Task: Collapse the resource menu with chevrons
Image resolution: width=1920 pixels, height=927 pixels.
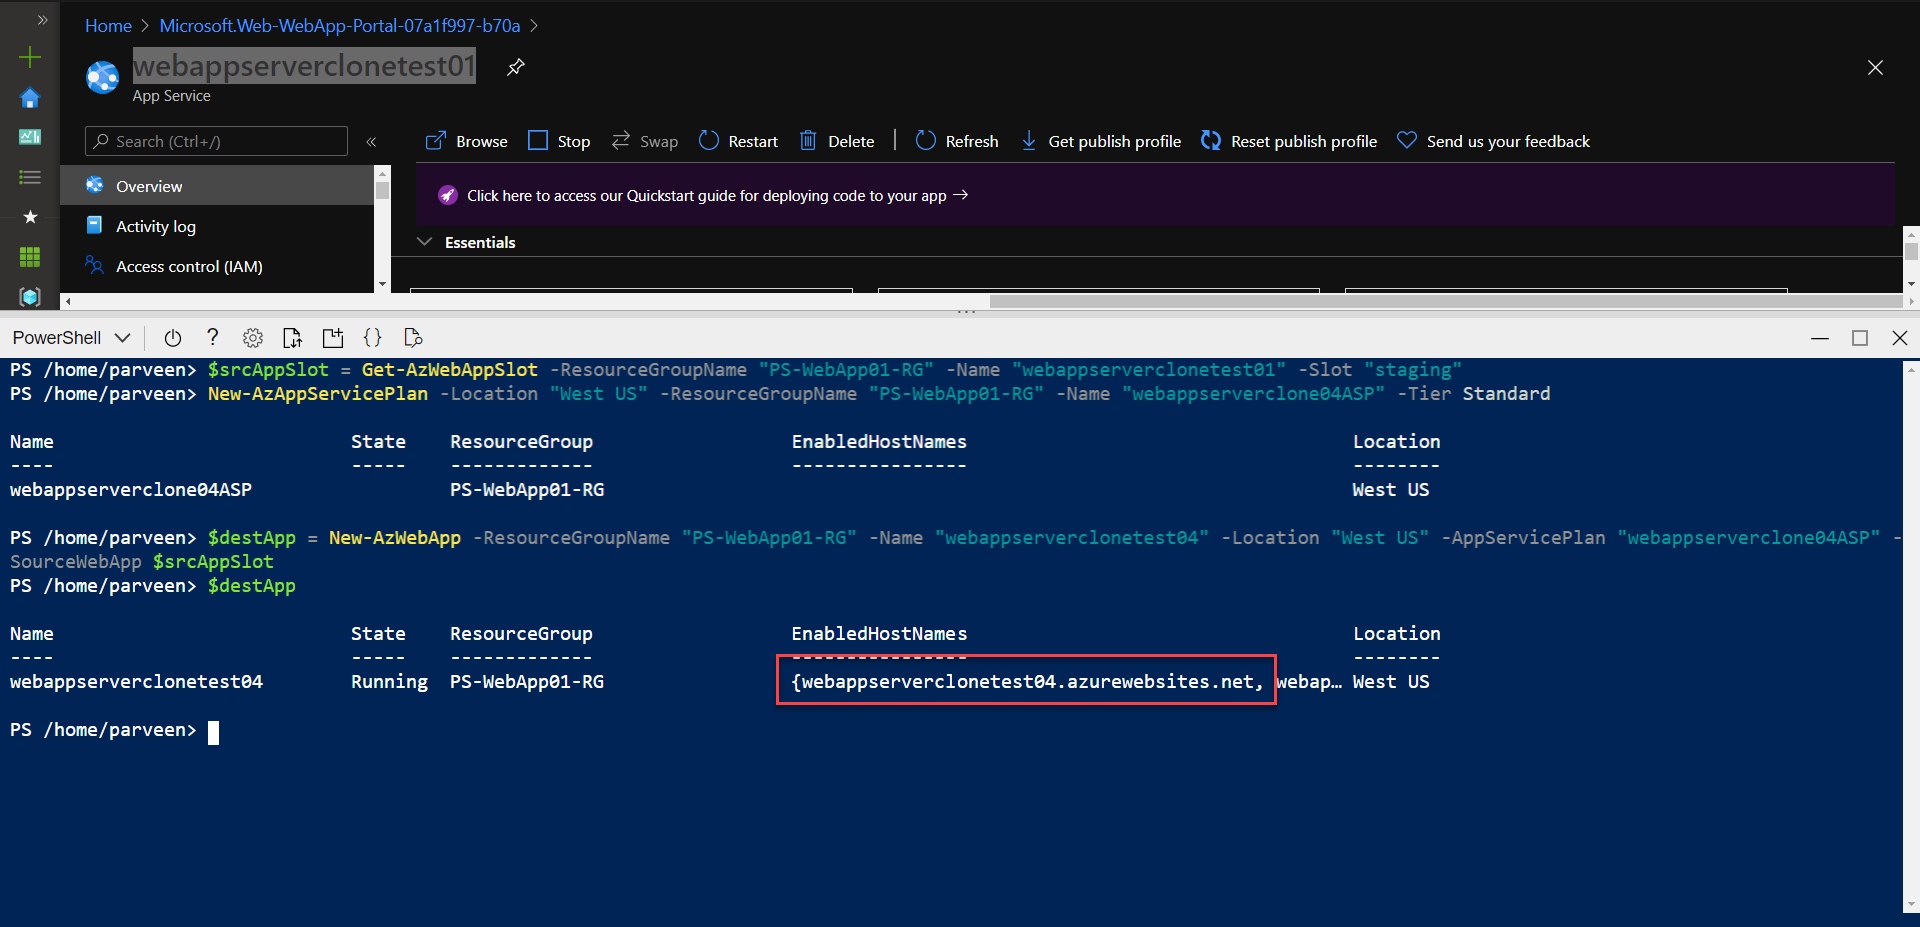Action: (371, 142)
